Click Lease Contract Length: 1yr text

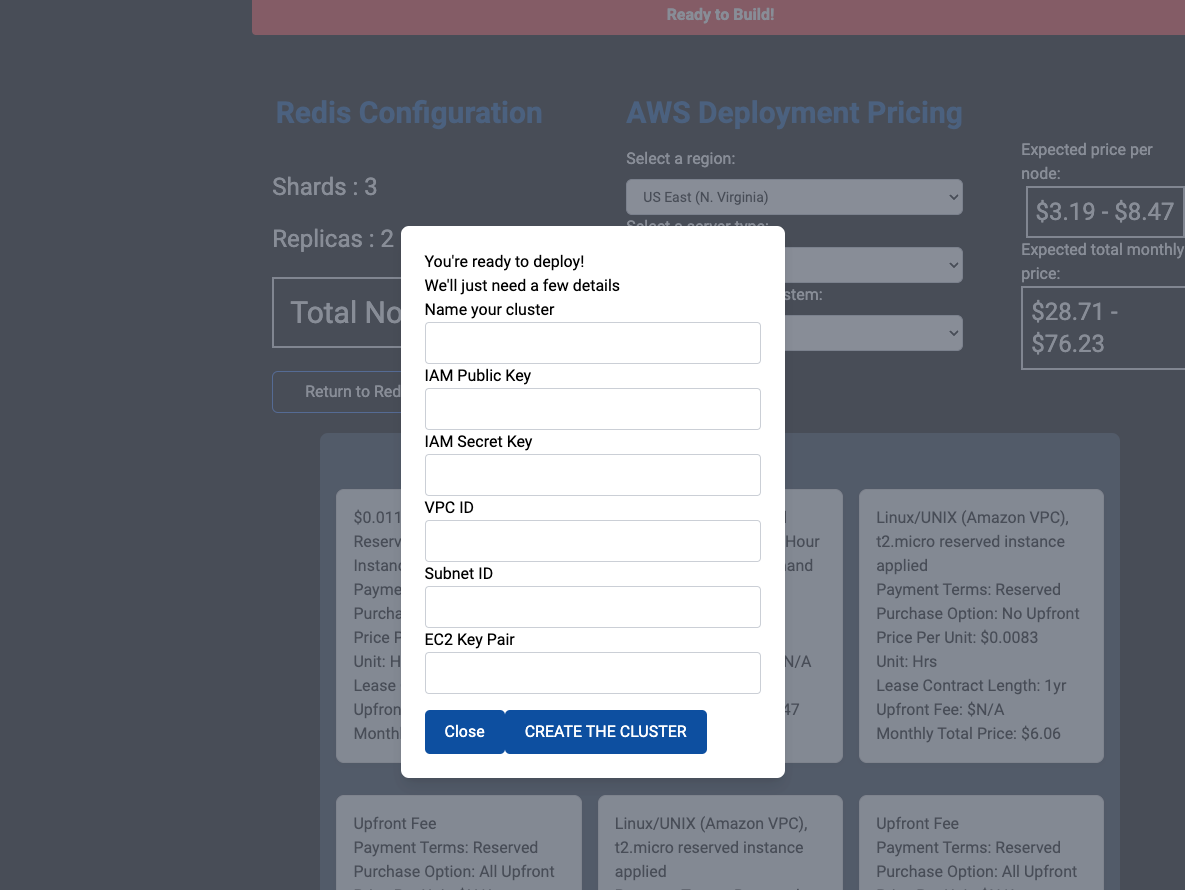coord(971,686)
